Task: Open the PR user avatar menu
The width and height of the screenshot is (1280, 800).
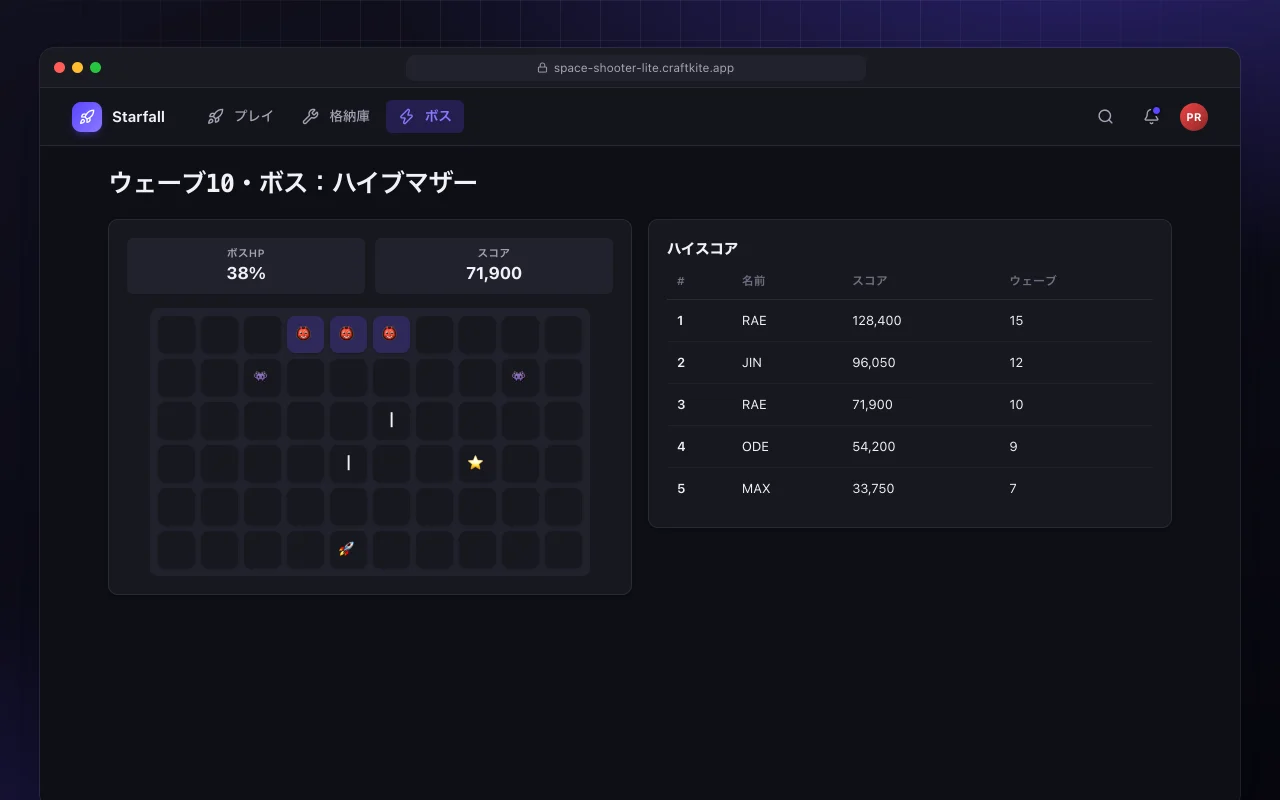Action: click(x=1193, y=117)
